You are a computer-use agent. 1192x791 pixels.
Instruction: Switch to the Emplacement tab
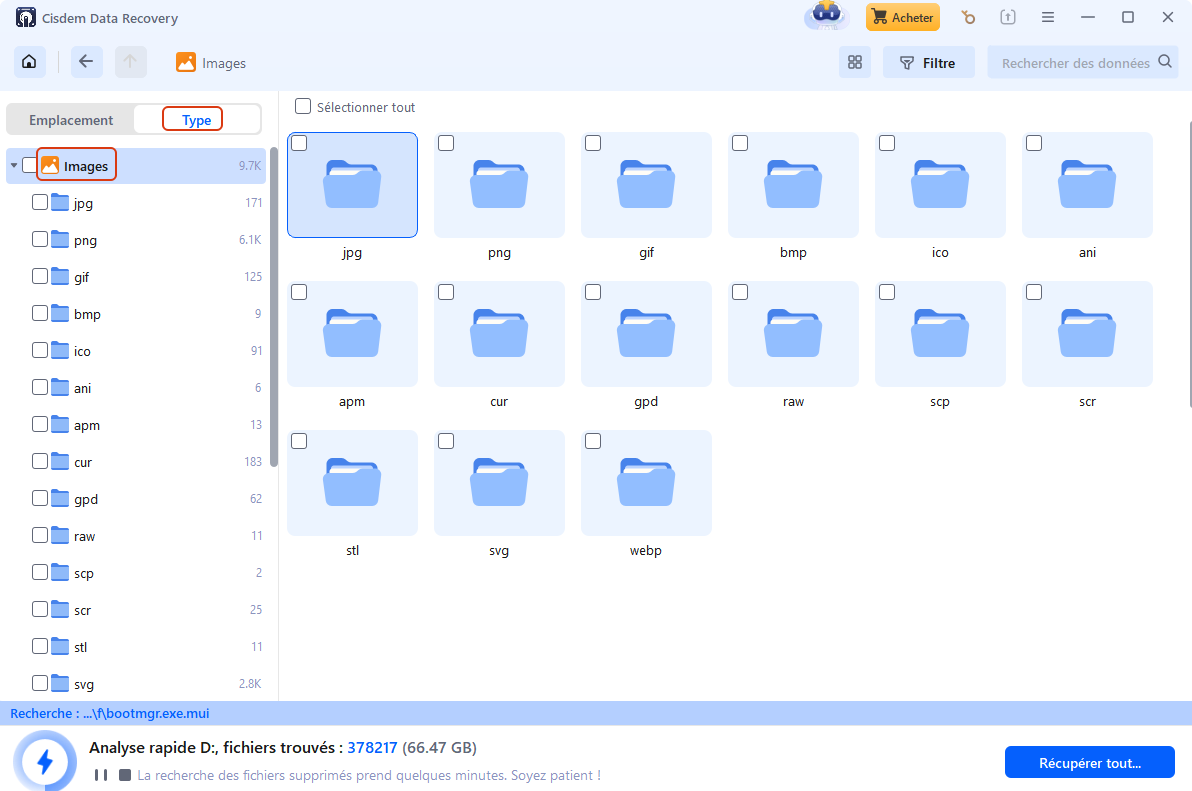click(71, 120)
